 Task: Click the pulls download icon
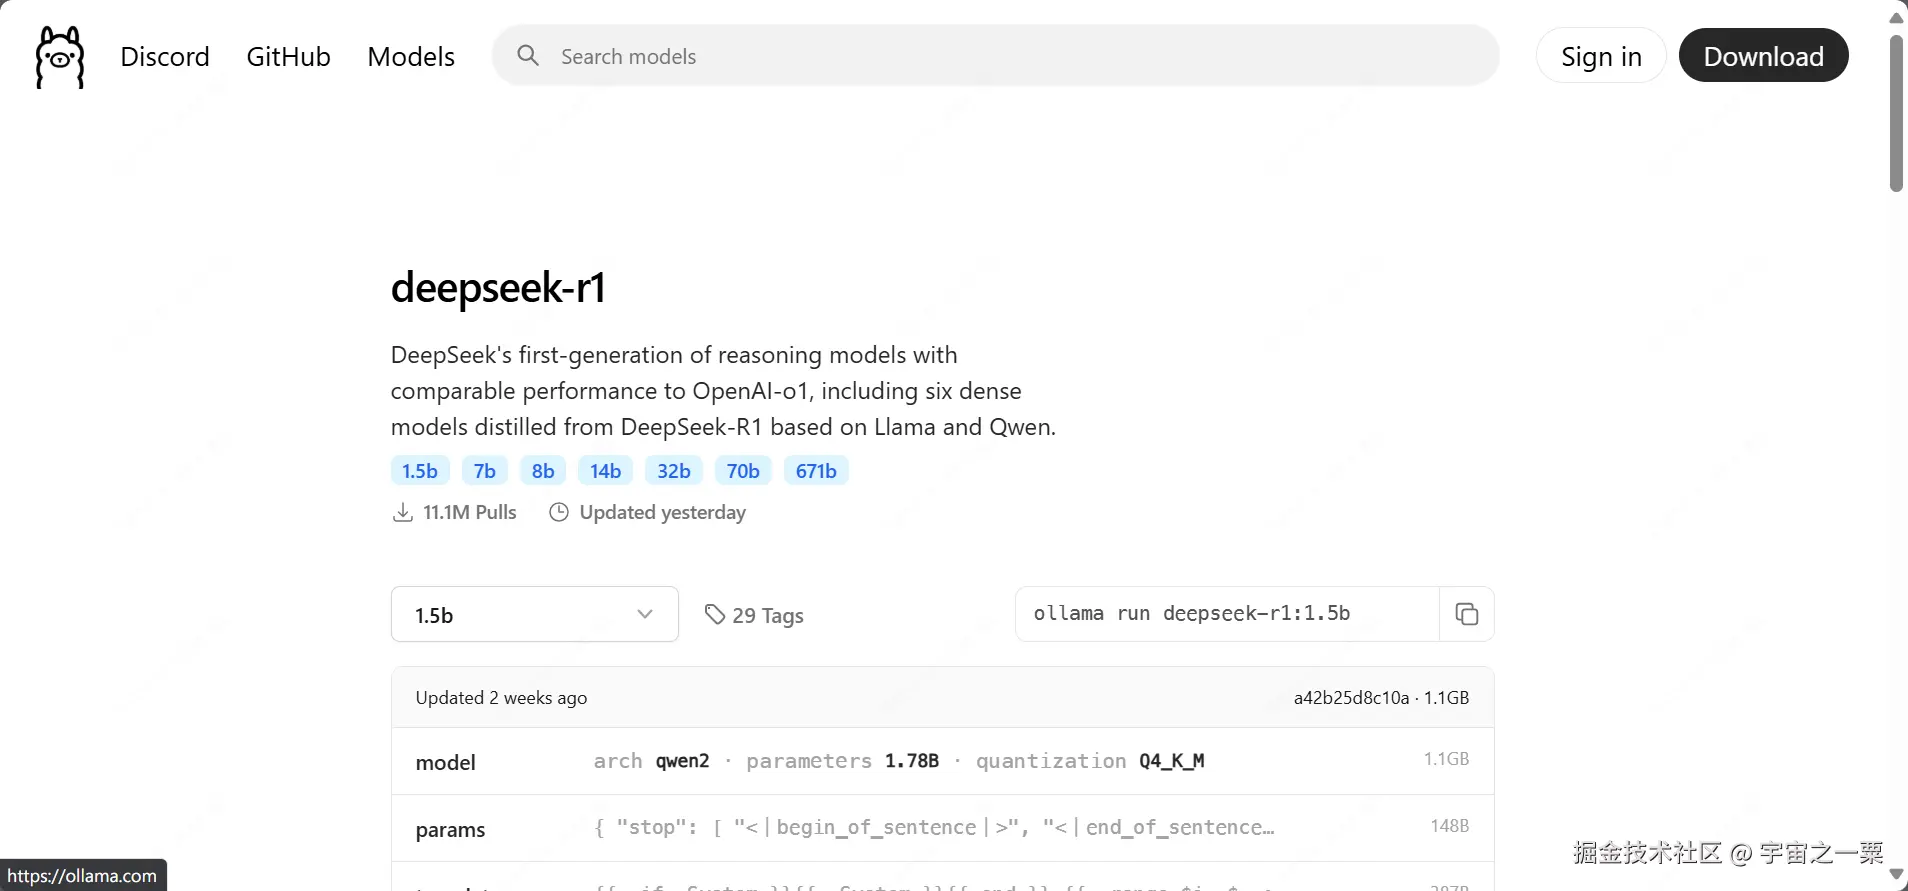tap(402, 513)
